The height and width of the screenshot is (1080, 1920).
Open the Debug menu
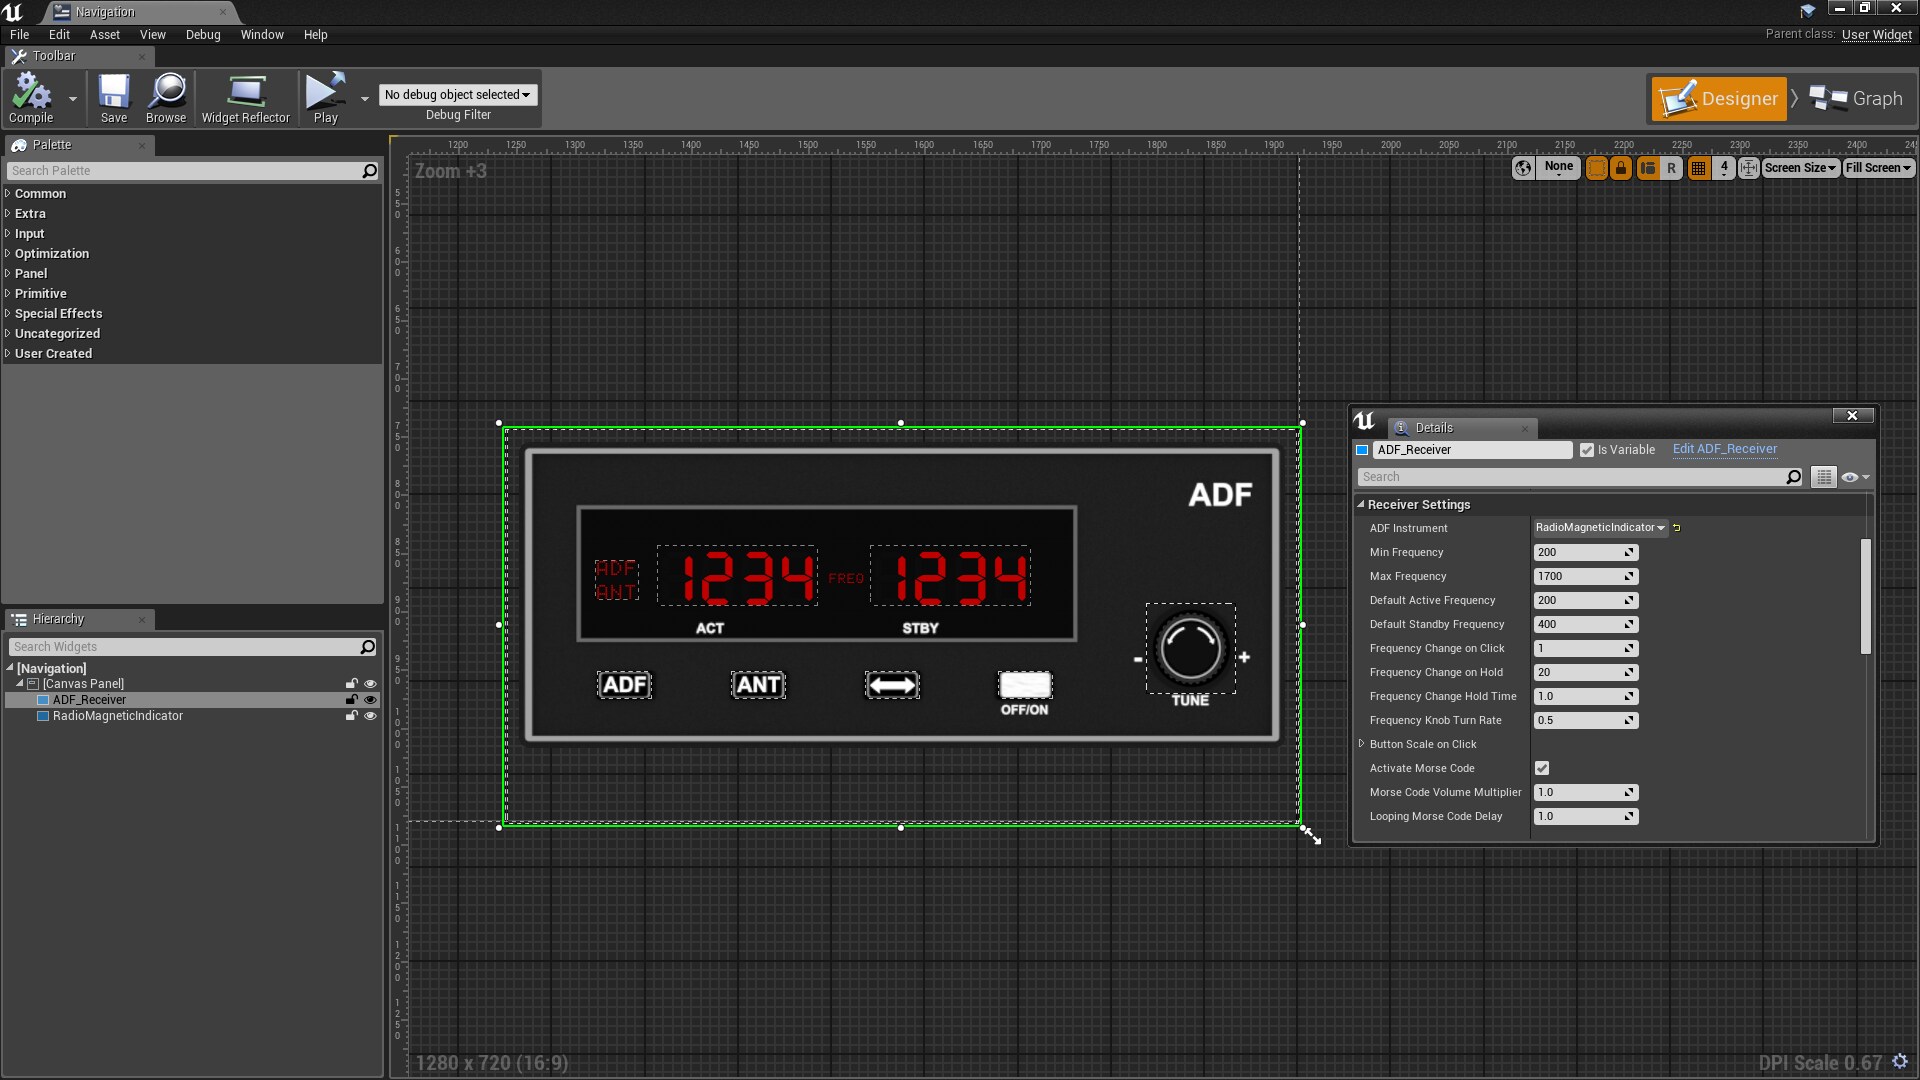(202, 34)
